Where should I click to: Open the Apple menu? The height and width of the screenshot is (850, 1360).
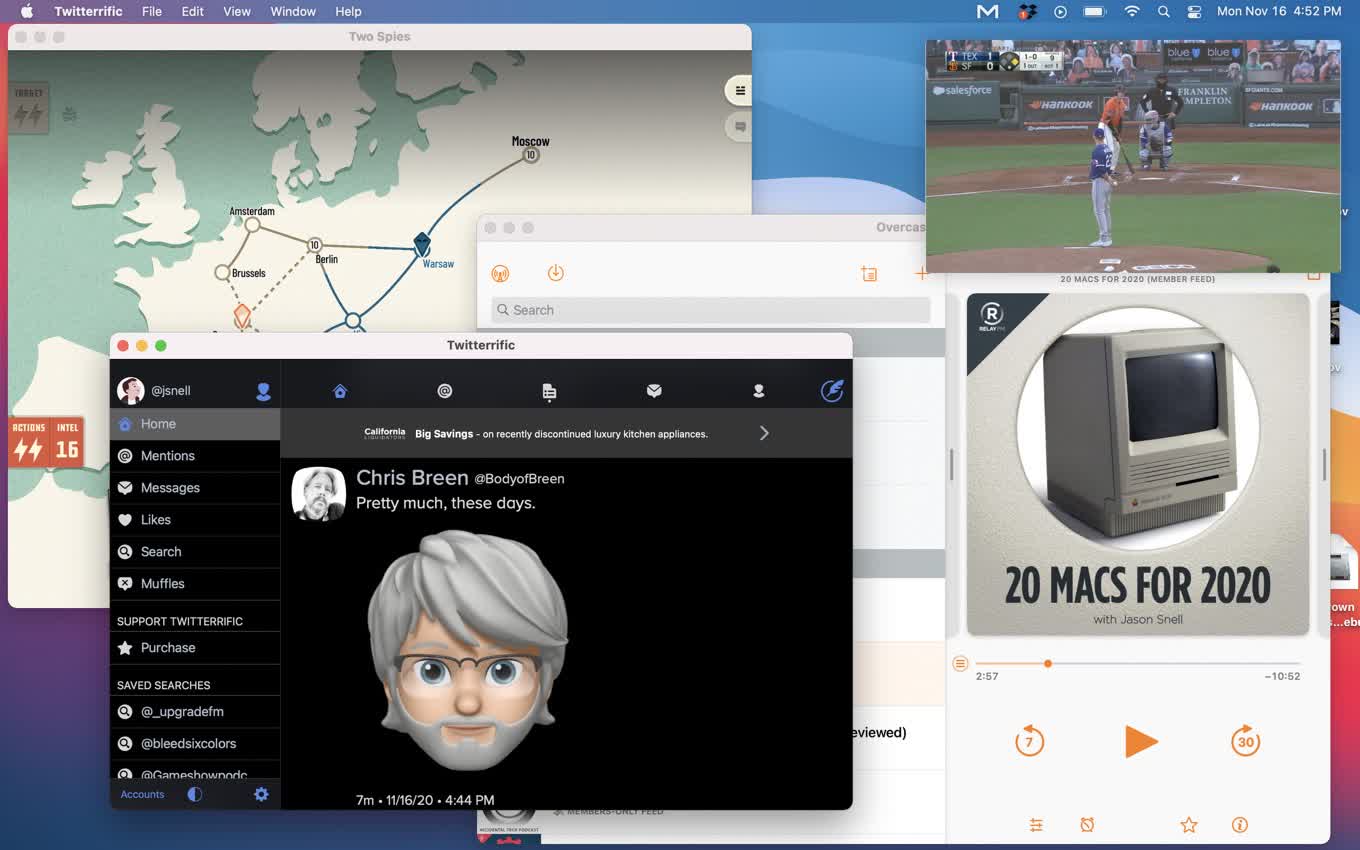[27, 11]
